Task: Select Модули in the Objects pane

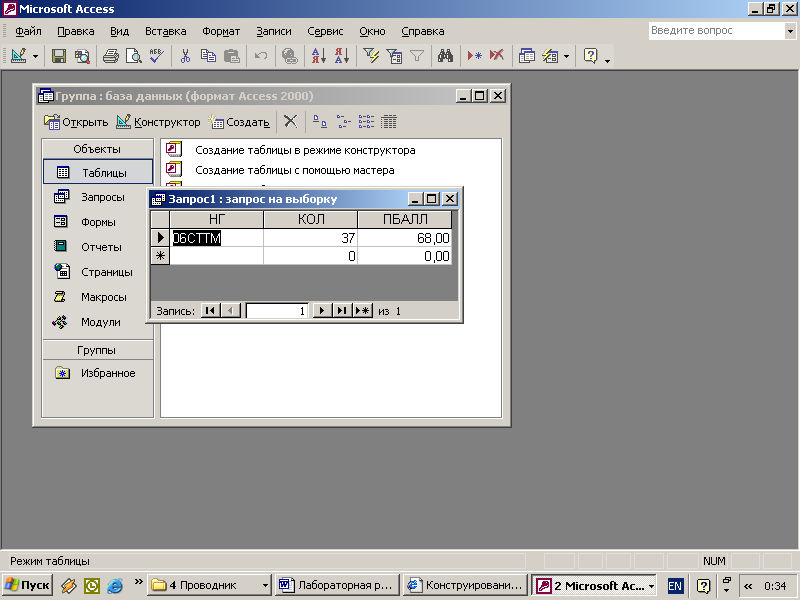Action: (x=98, y=322)
